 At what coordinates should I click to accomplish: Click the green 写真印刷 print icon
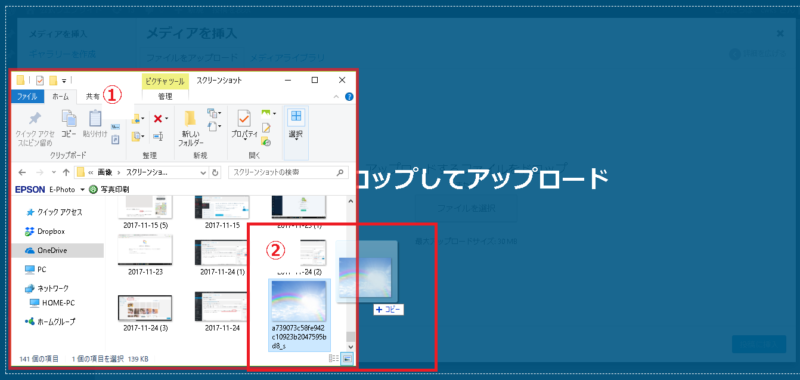pyautogui.click(x=93, y=189)
